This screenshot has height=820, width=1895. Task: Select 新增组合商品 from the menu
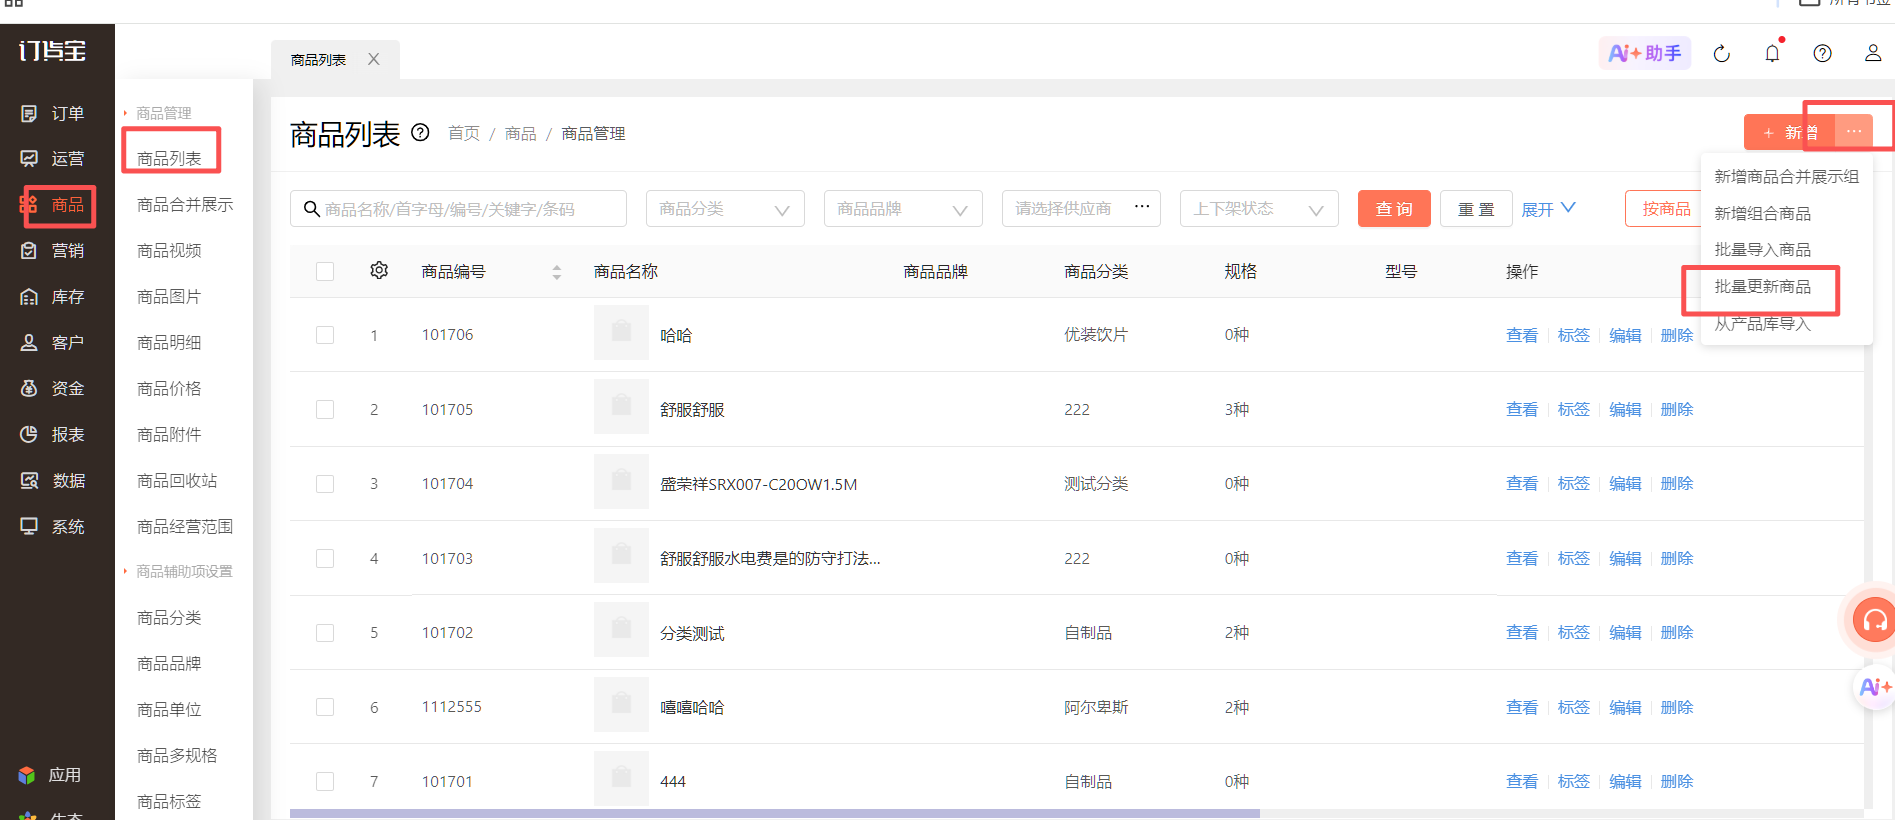click(1763, 214)
